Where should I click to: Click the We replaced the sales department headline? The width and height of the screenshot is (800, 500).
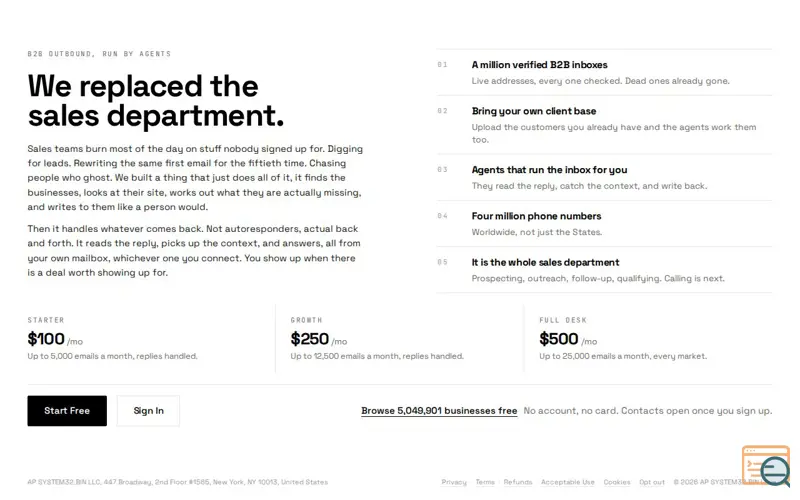coord(156,101)
